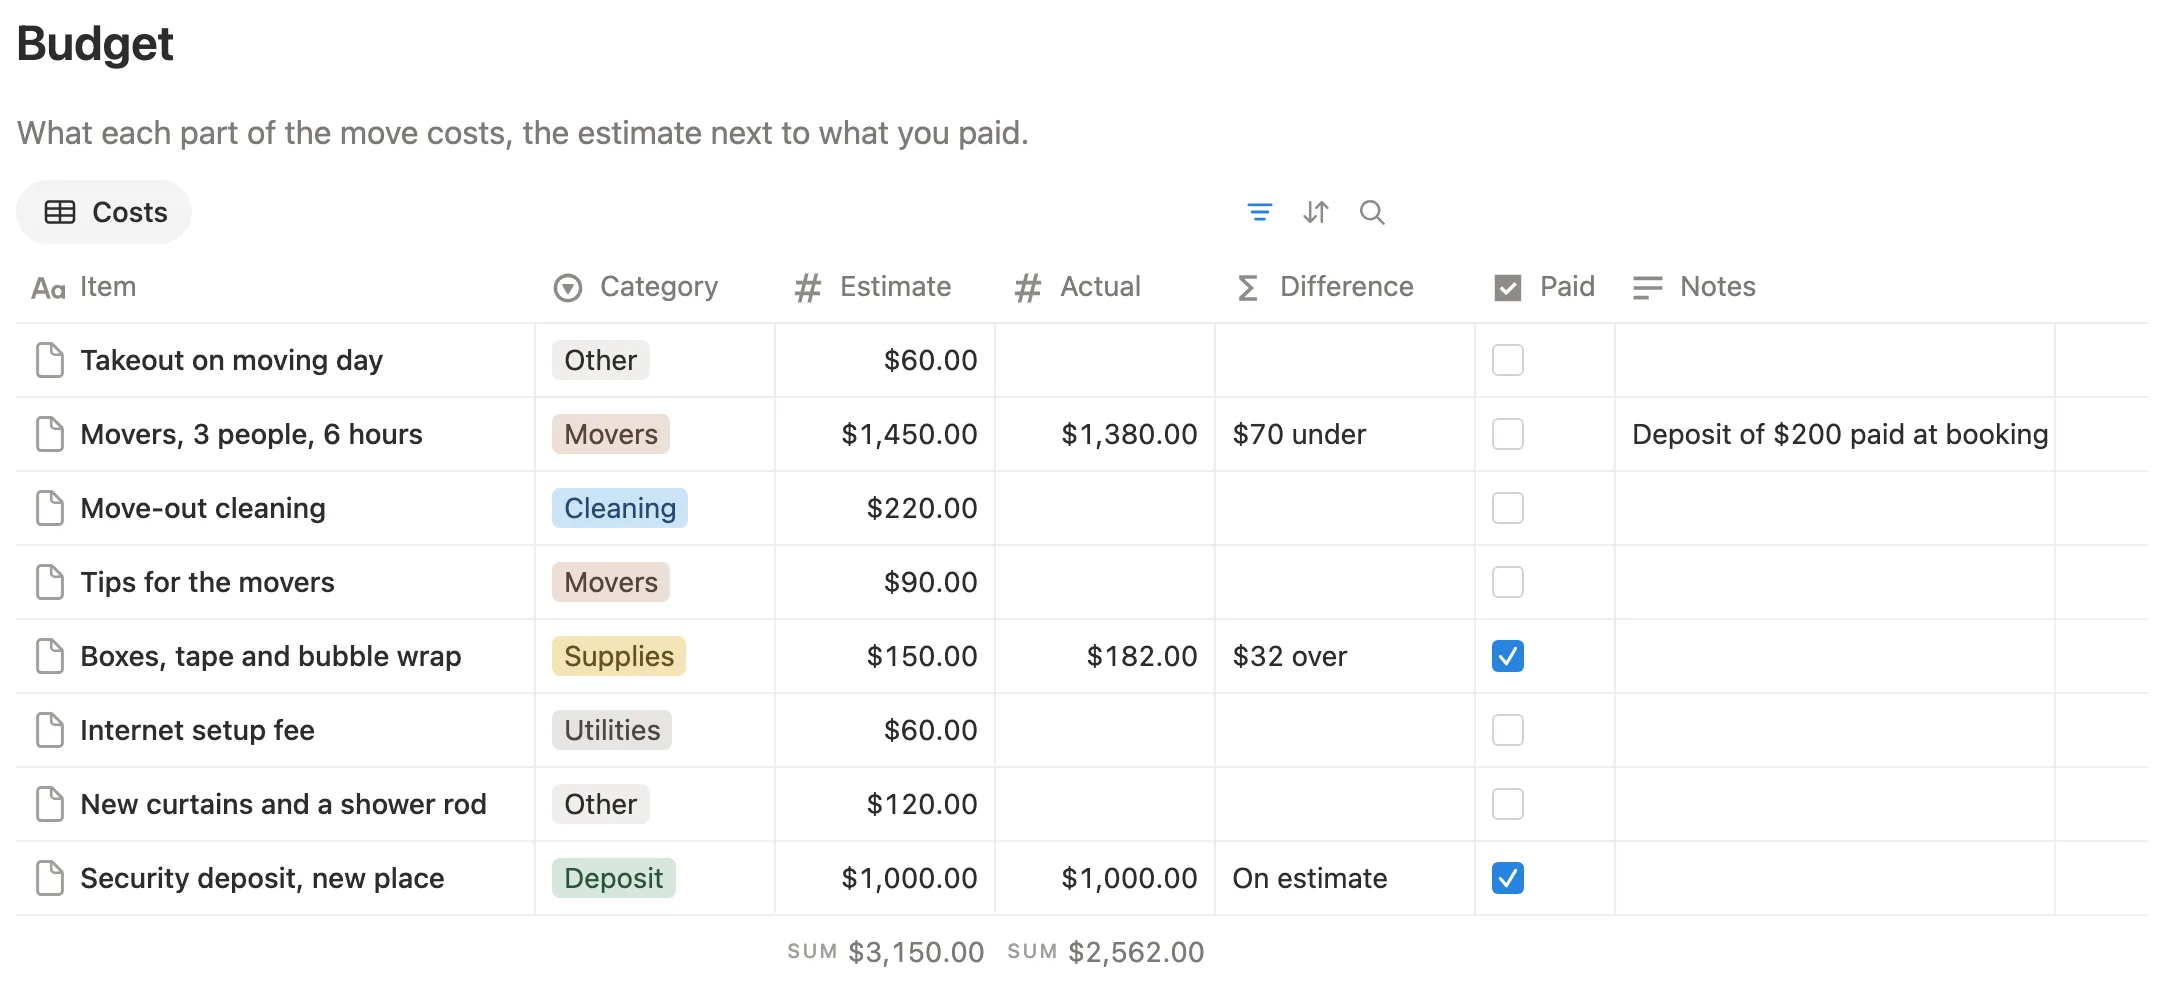The width and height of the screenshot is (2160, 1000).
Task: Click the Deposit category tag
Action: click(x=614, y=878)
